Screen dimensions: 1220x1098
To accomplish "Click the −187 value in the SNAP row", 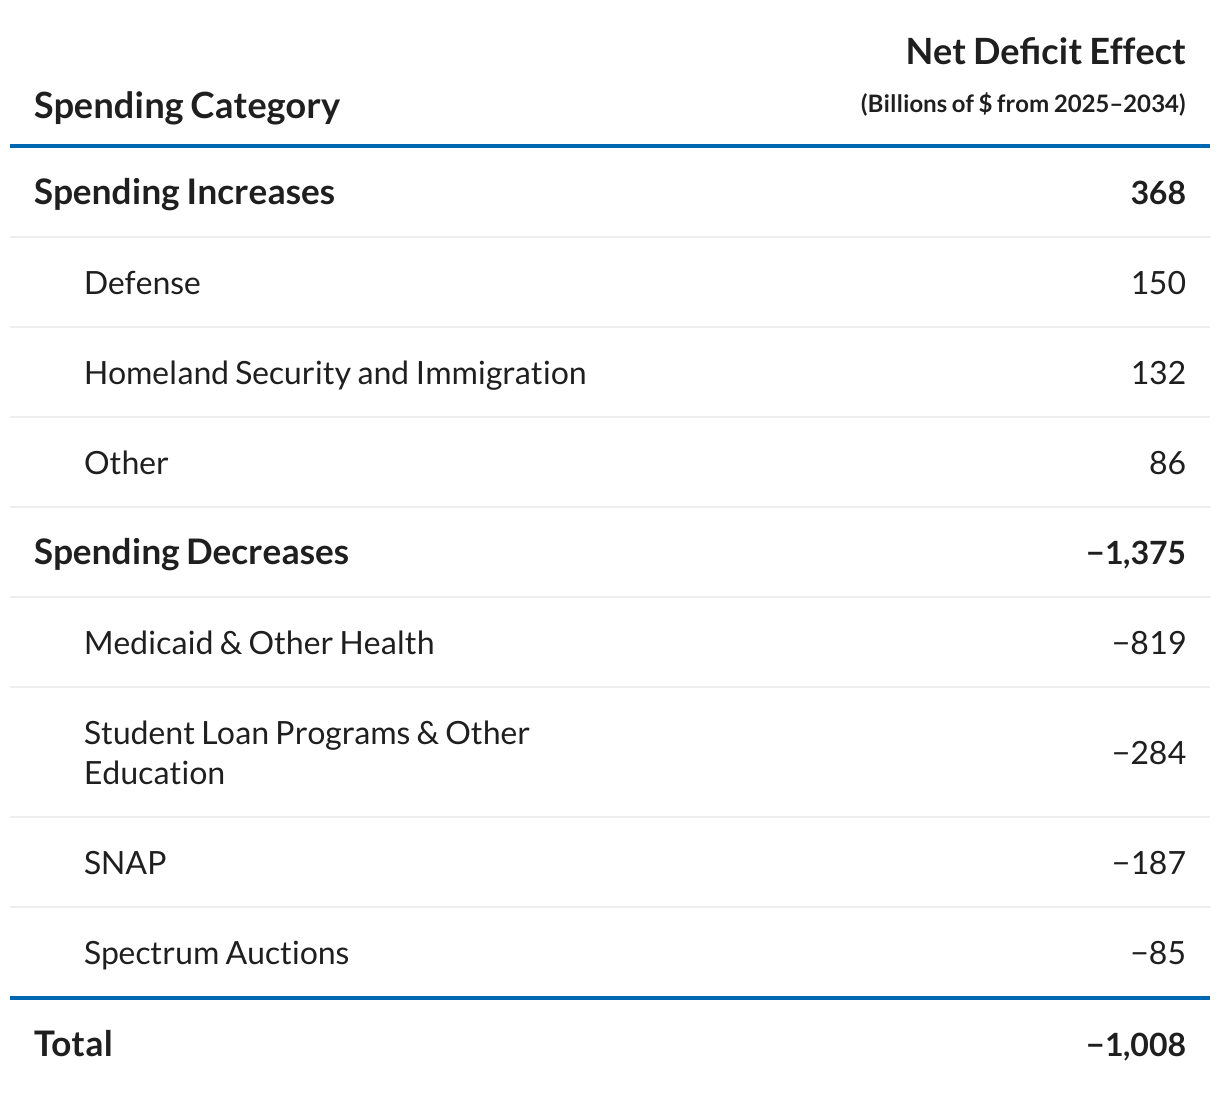I will coord(1149,863).
